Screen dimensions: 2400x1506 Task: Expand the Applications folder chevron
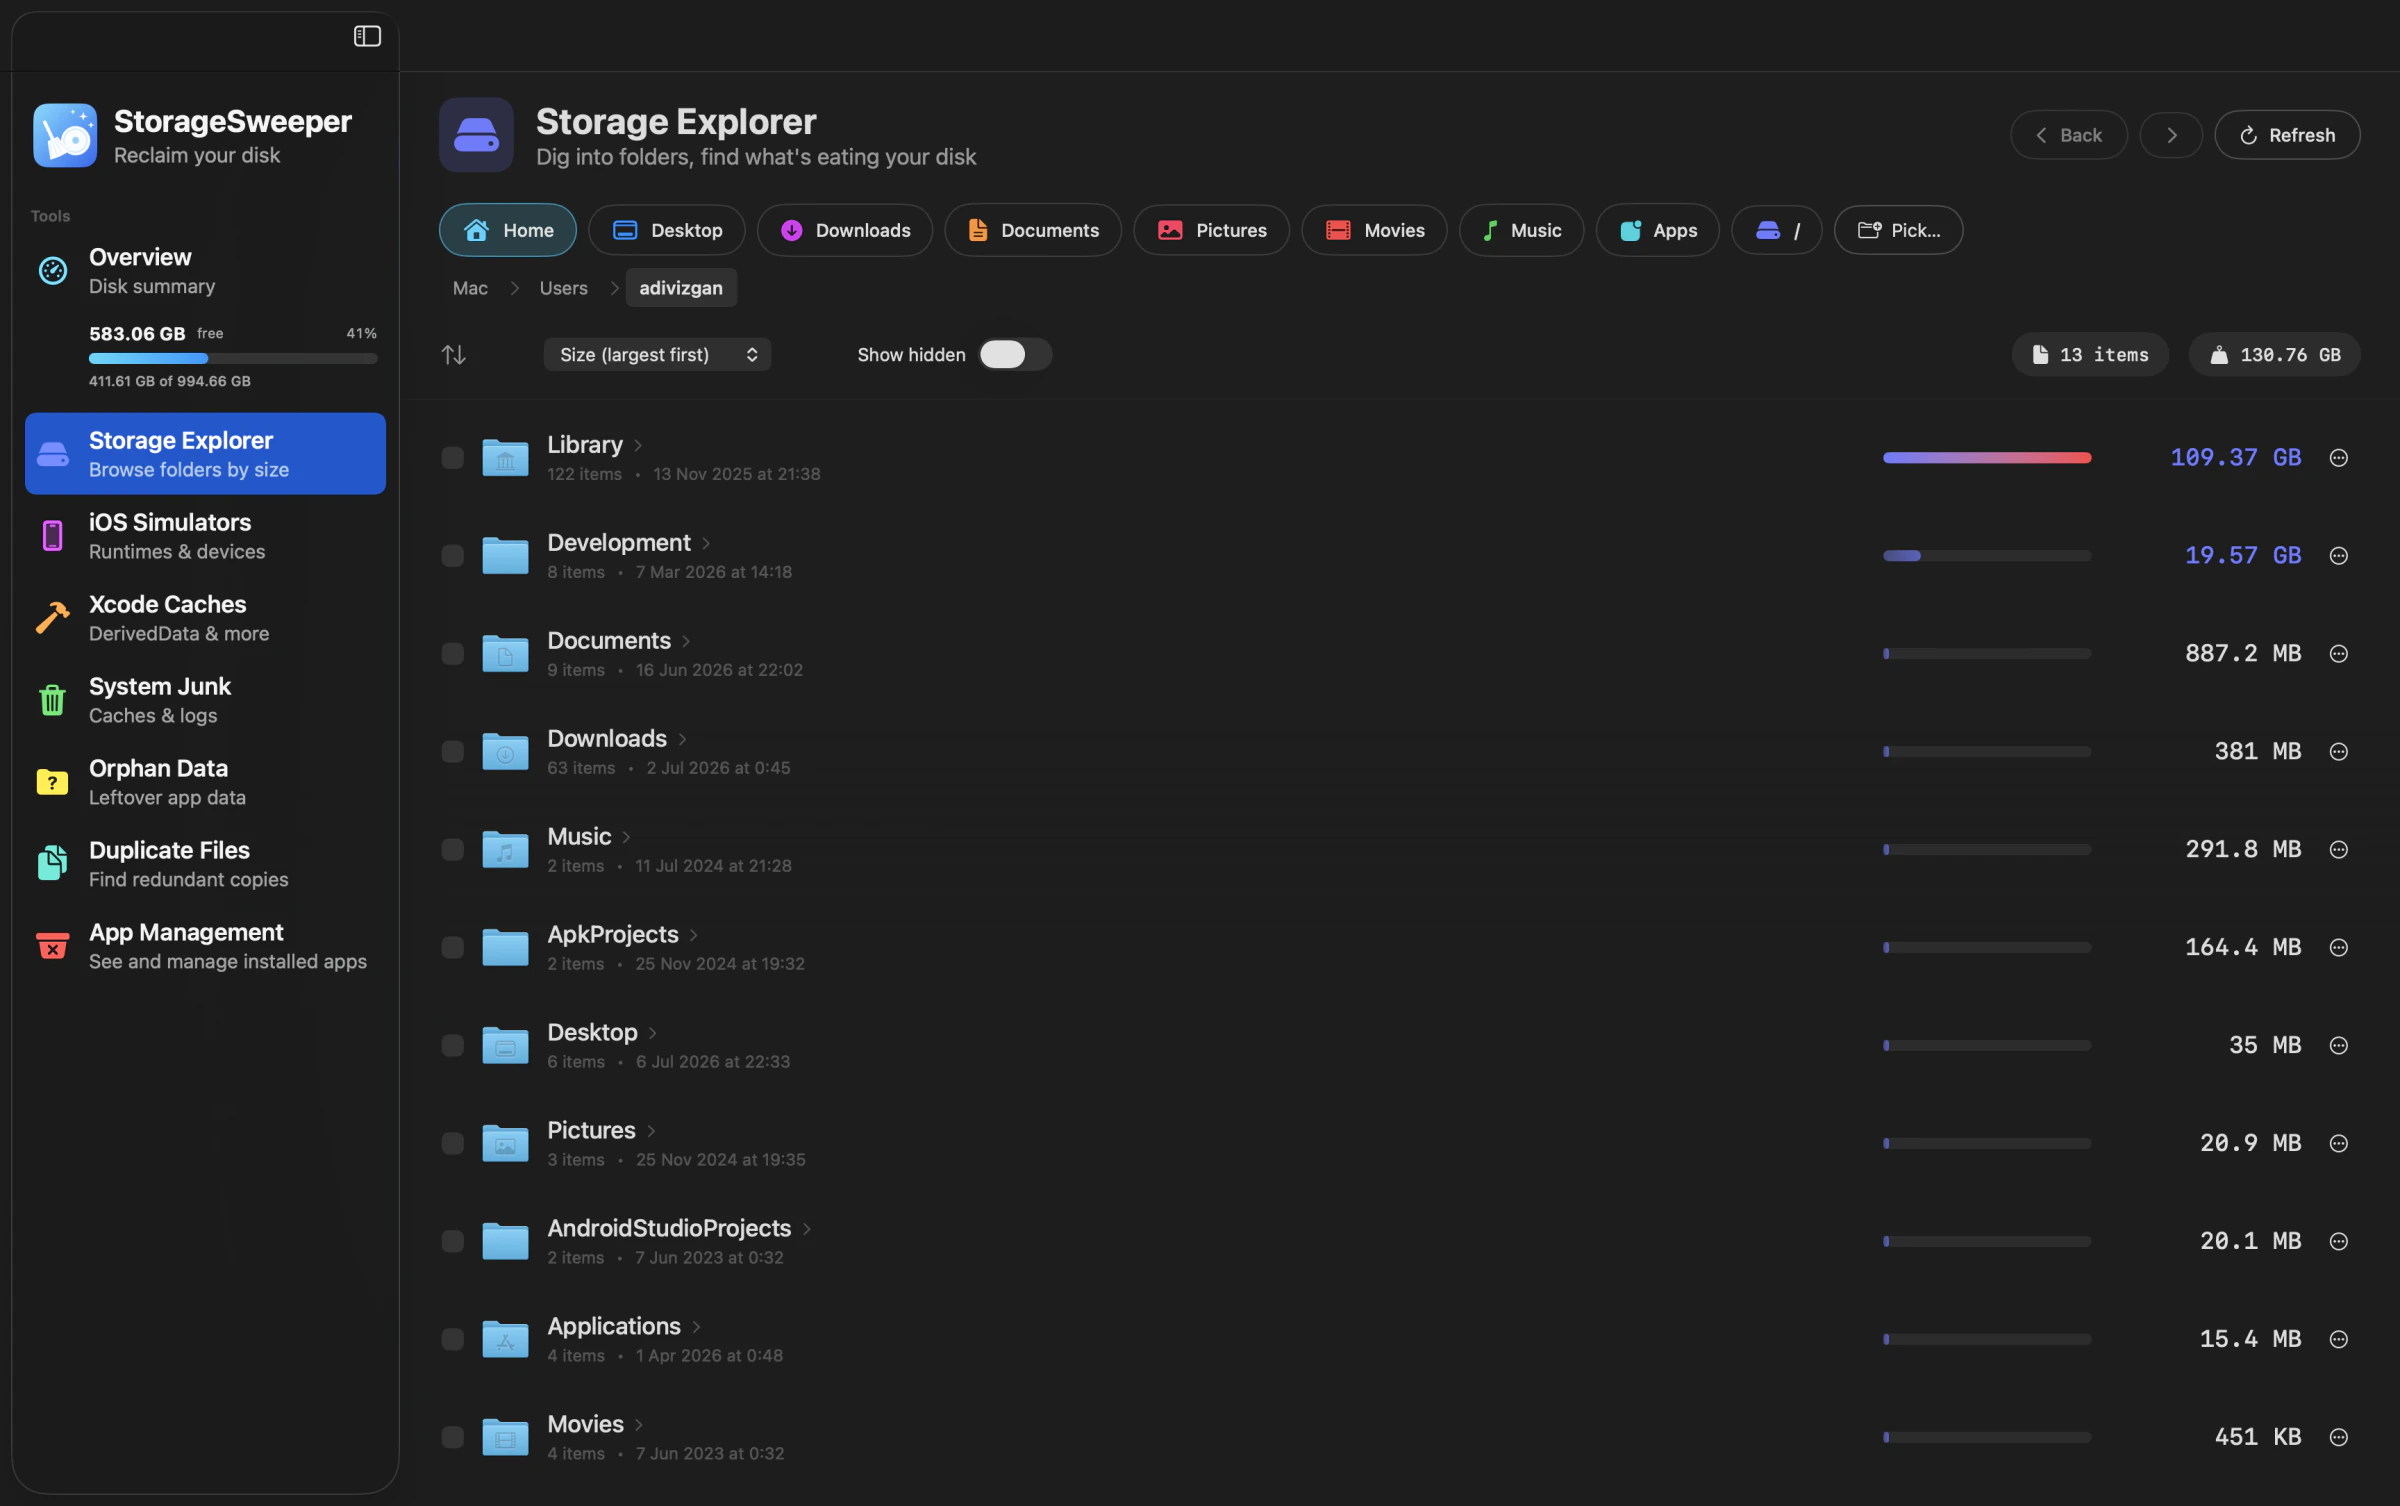pyautogui.click(x=696, y=1328)
